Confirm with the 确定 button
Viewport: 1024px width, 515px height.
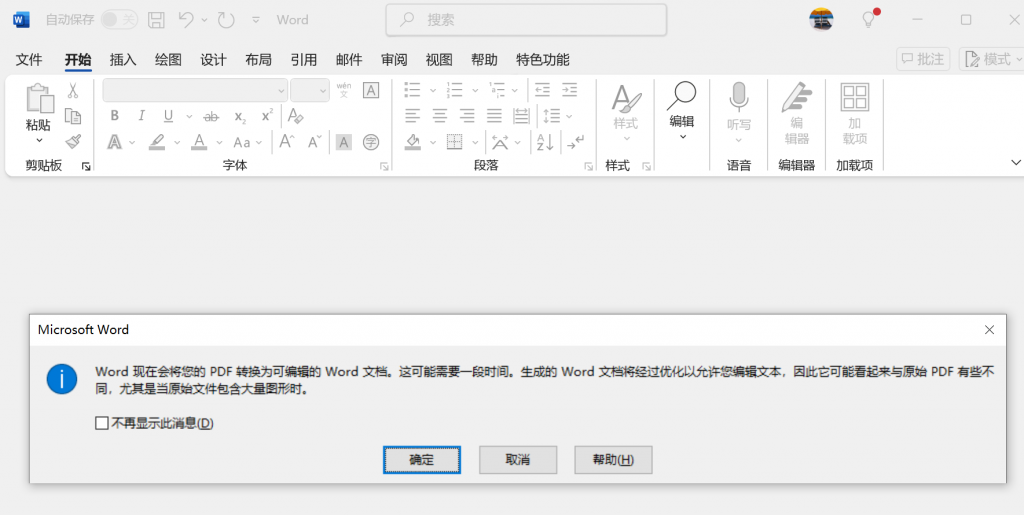click(422, 460)
